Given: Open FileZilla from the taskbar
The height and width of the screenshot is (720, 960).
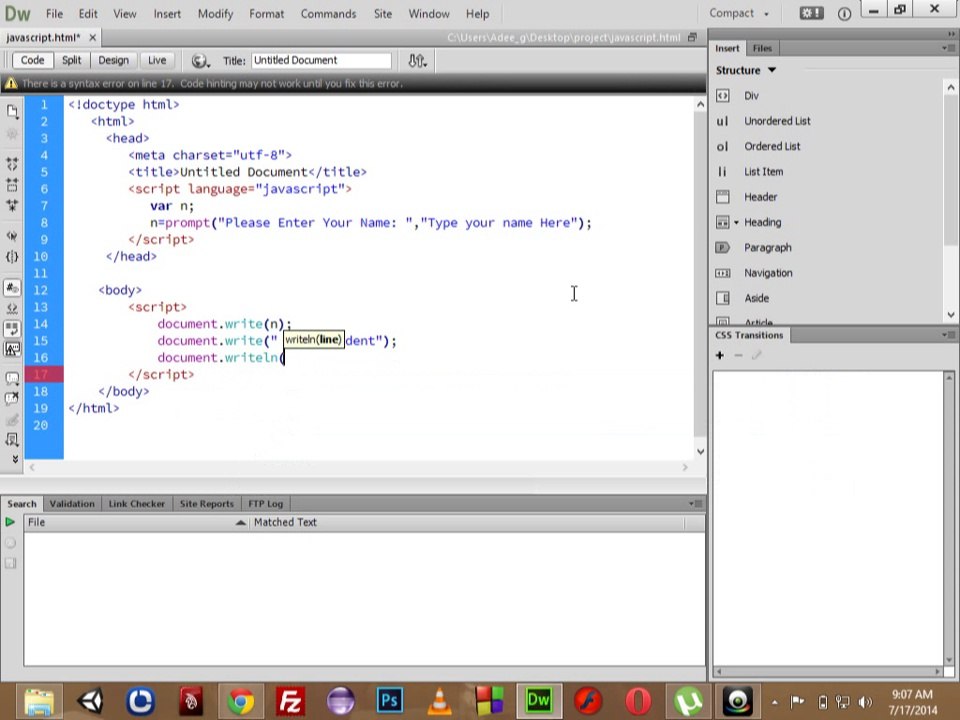Looking at the screenshot, I should point(290,701).
